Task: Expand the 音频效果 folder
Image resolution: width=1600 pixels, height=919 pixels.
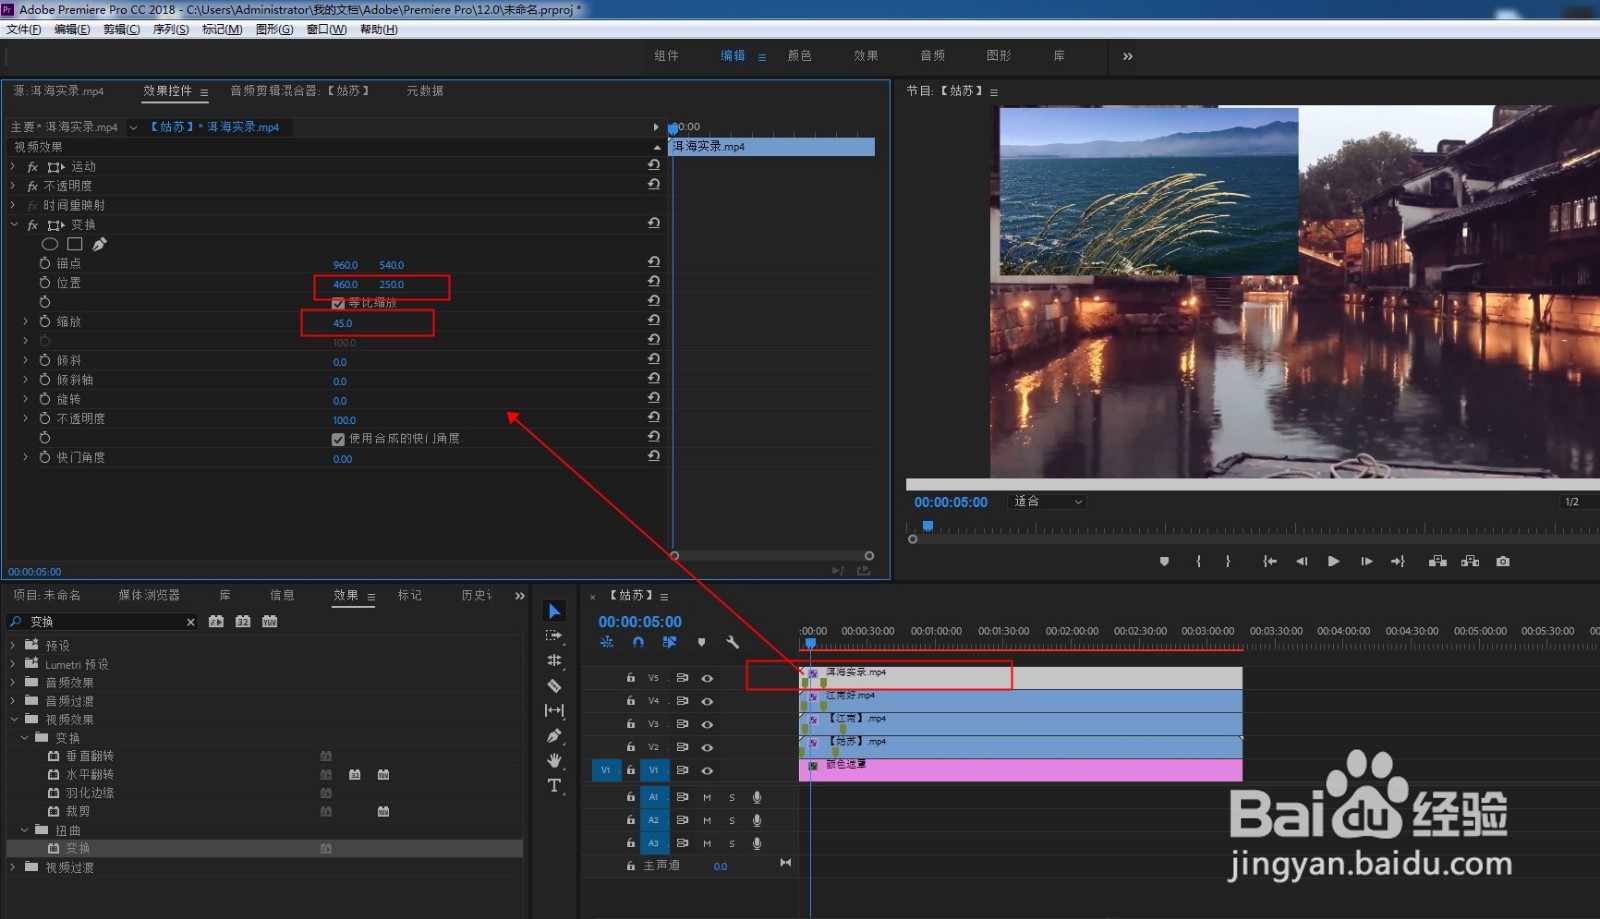Action: pos(13,683)
